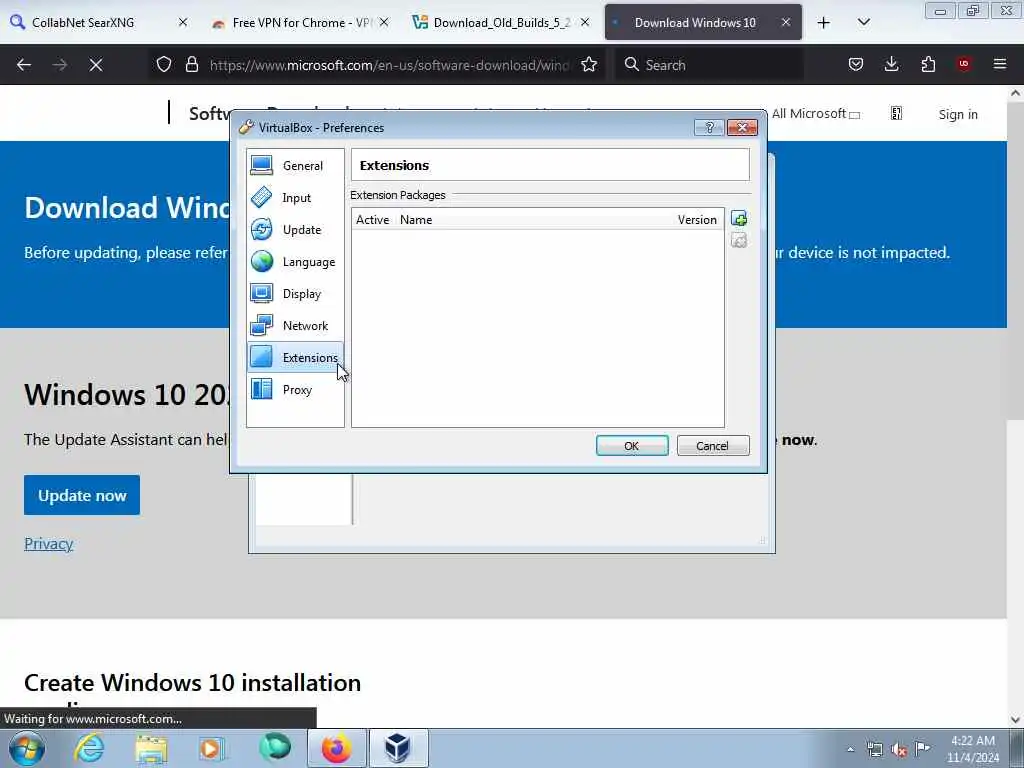Open the Action Center flag icon
Viewport: 1024px width, 768px height.
point(923,749)
